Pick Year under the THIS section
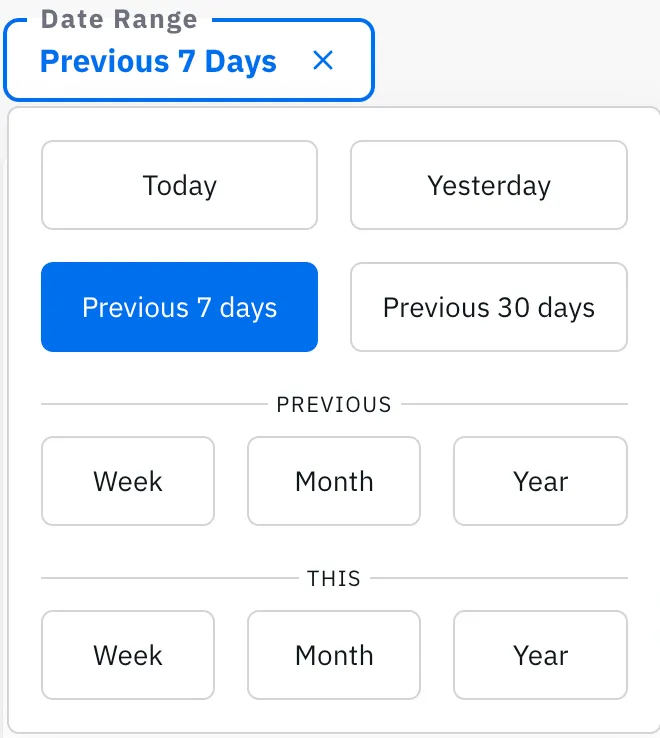 click(540, 655)
